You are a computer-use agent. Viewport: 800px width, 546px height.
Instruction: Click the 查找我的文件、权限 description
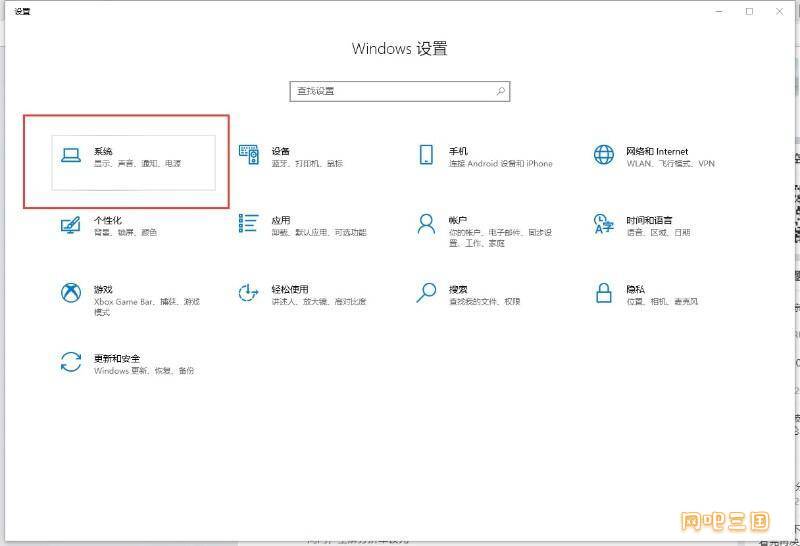coord(484,302)
